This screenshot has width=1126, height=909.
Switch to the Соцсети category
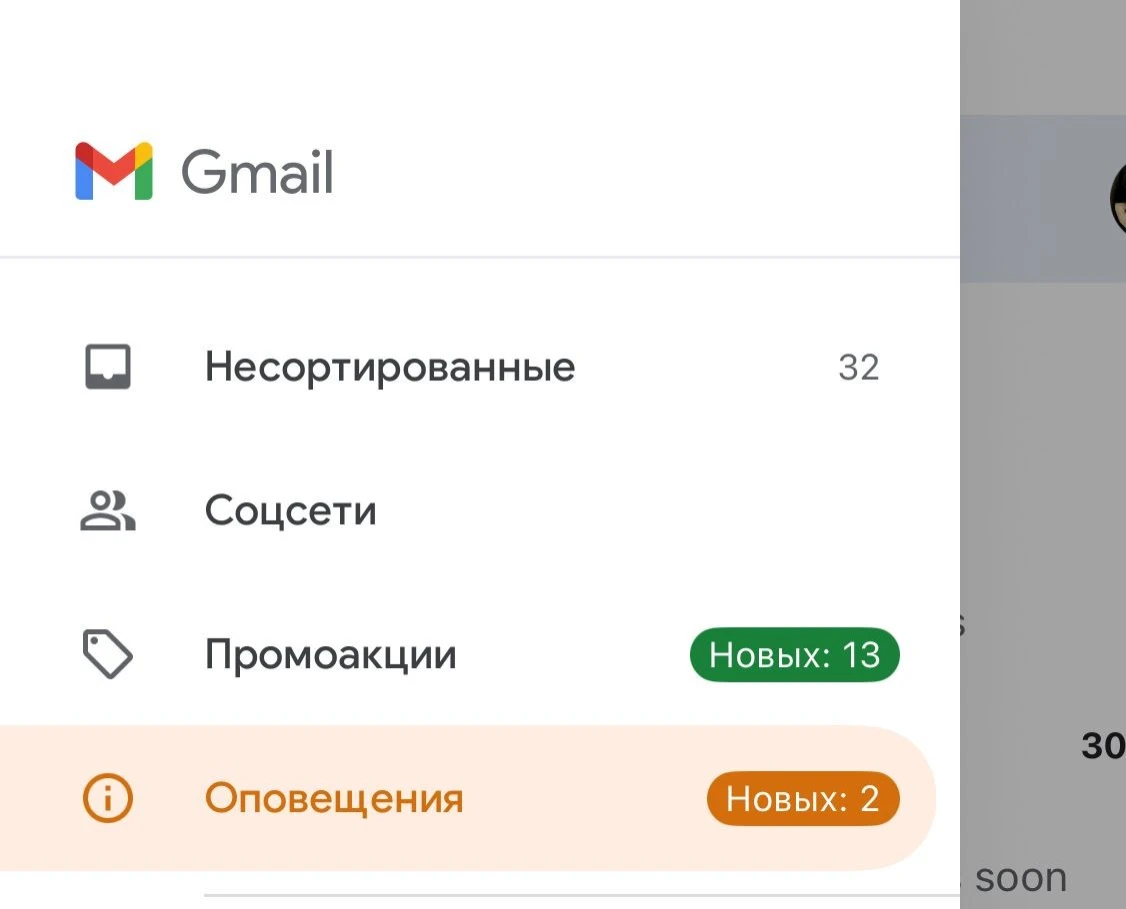(x=290, y=510)
